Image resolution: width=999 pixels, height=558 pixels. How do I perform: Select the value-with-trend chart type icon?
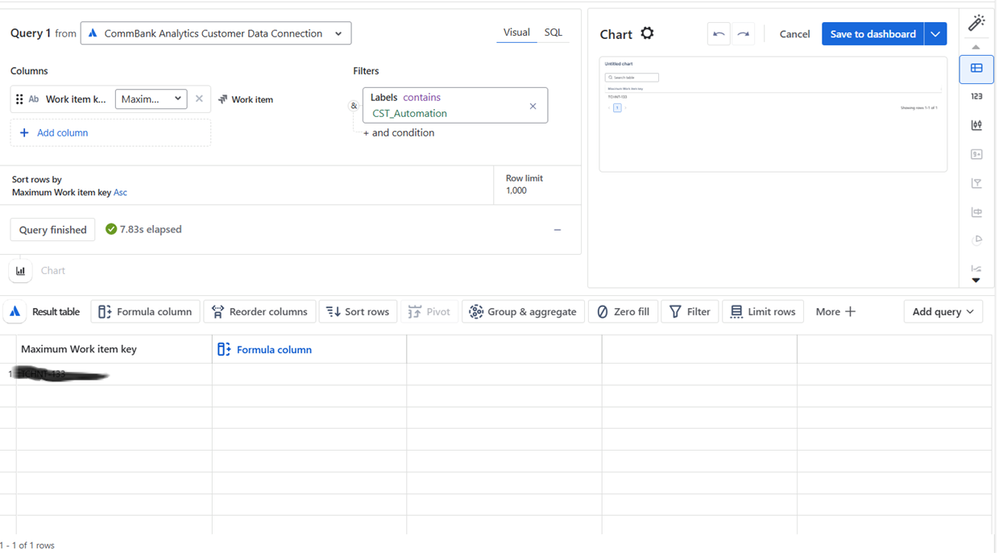coord(976,154)
